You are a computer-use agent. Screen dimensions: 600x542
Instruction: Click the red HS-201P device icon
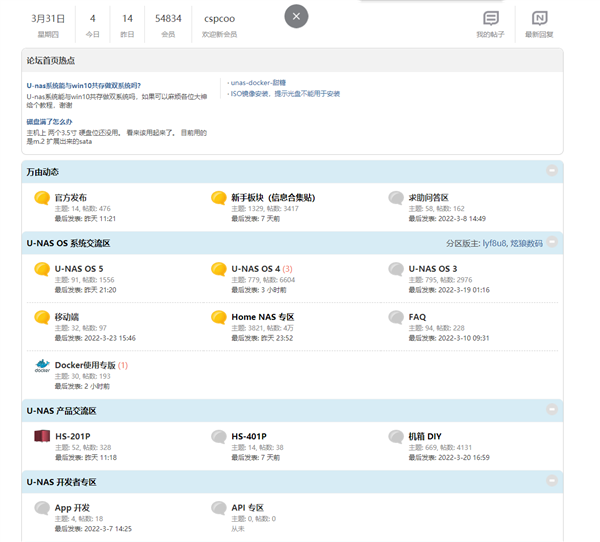(42, 436)
